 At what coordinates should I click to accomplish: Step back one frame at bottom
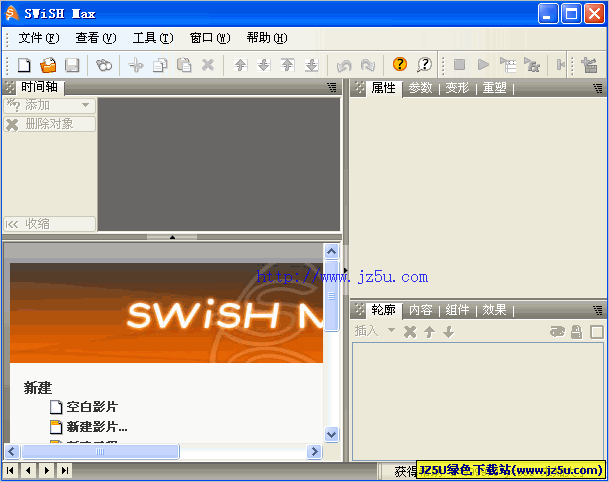[28, 470]
